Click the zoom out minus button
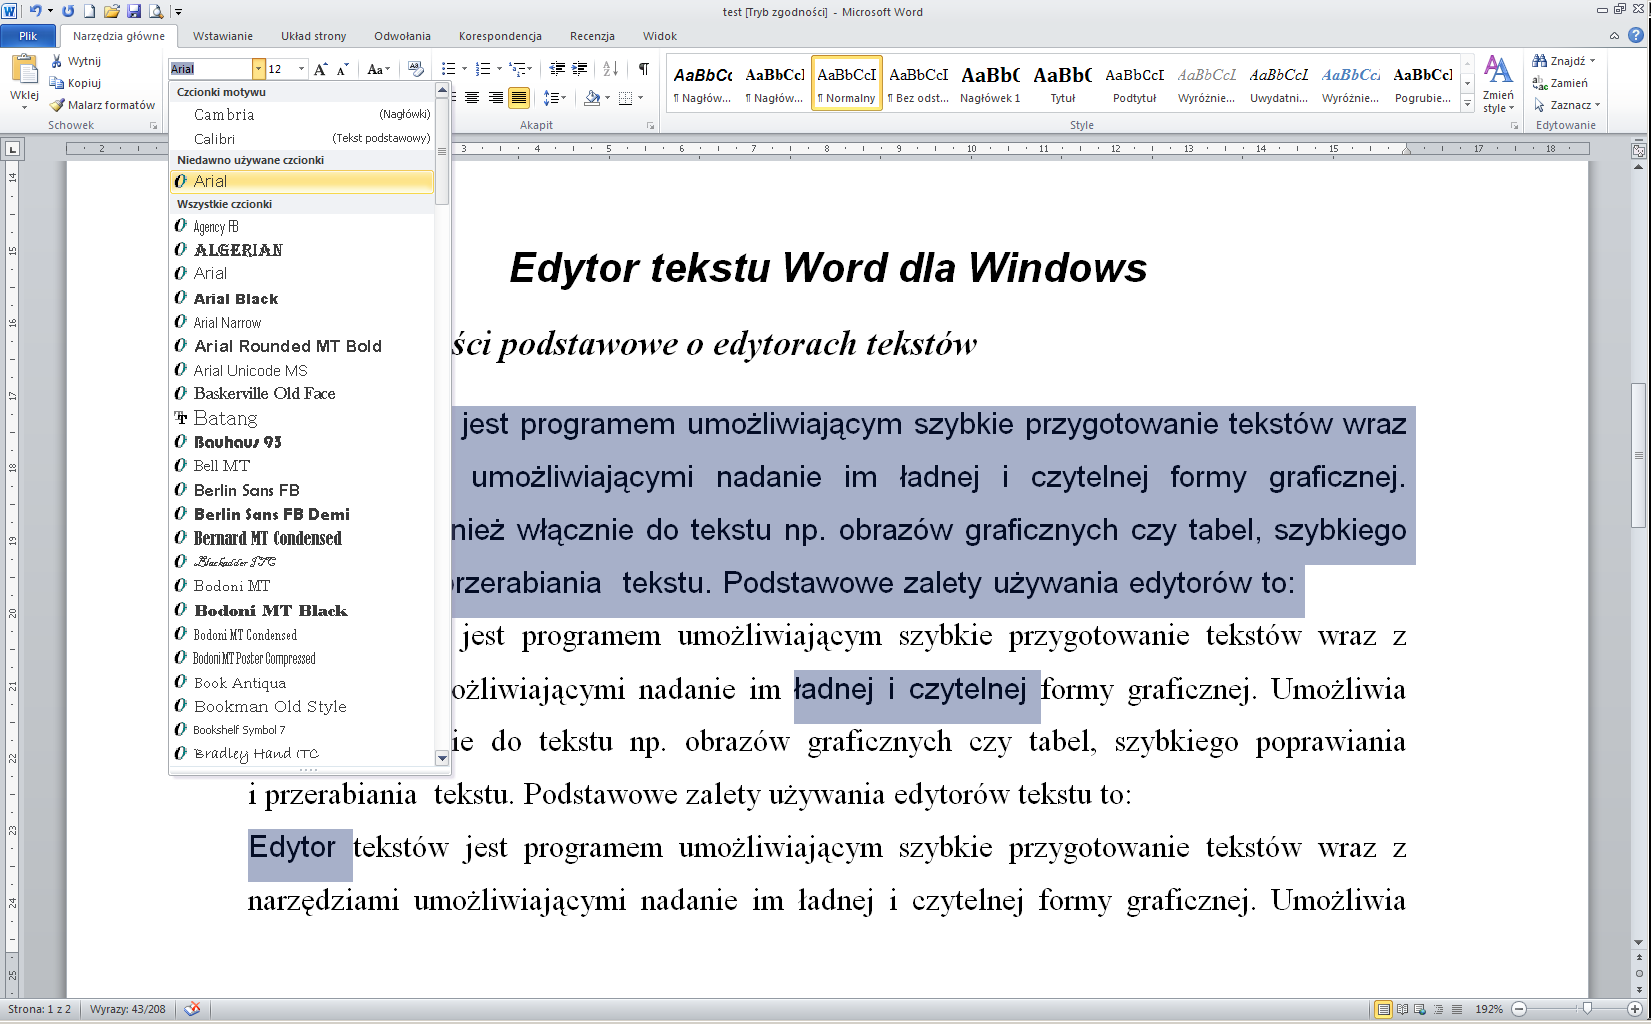Viewport: 1651px width, 1024px height. (x=1519, y=1009)
